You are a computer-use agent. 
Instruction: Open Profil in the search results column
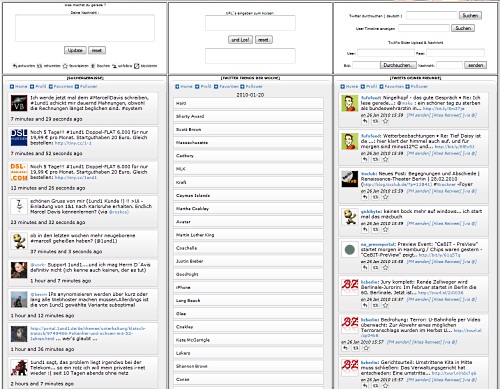tap(41, 87)
